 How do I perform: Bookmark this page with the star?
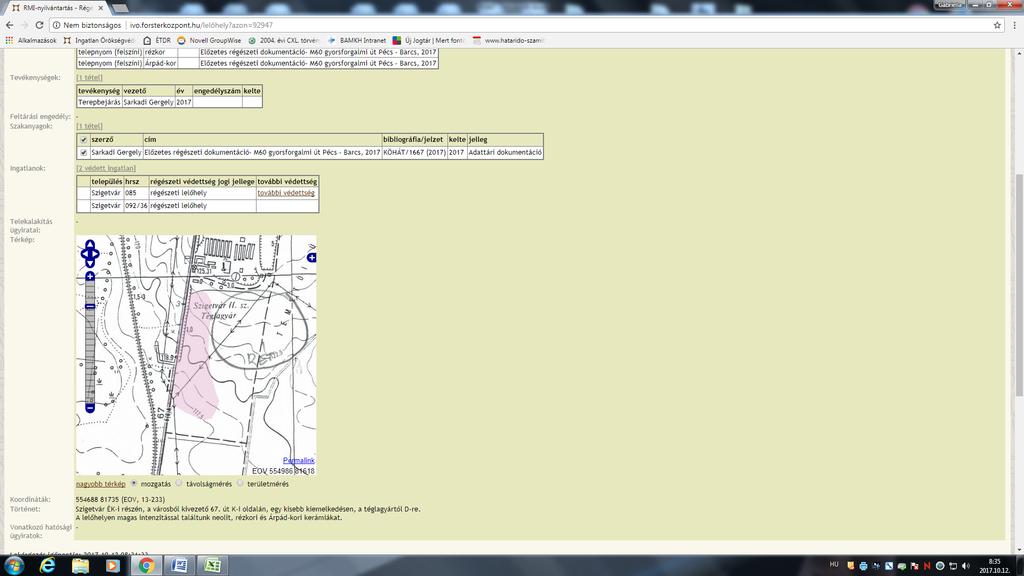997,25
